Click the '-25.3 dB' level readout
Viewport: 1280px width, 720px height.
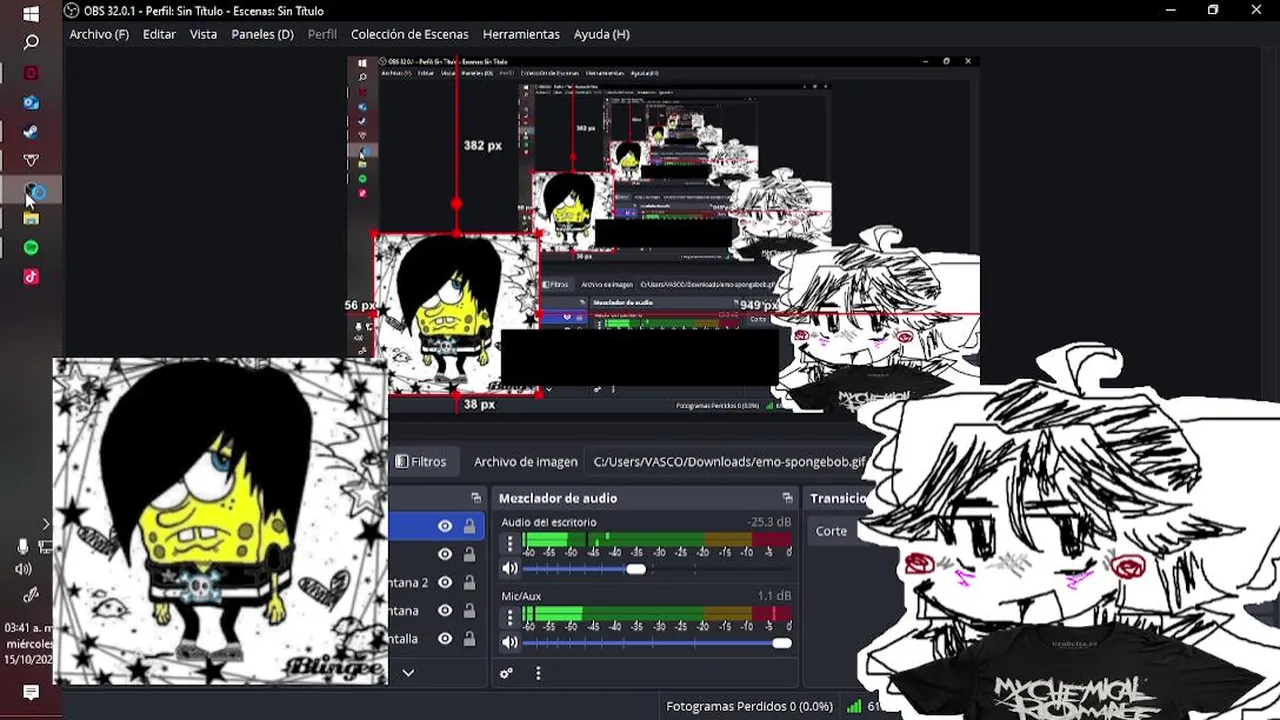coord(769,522)
